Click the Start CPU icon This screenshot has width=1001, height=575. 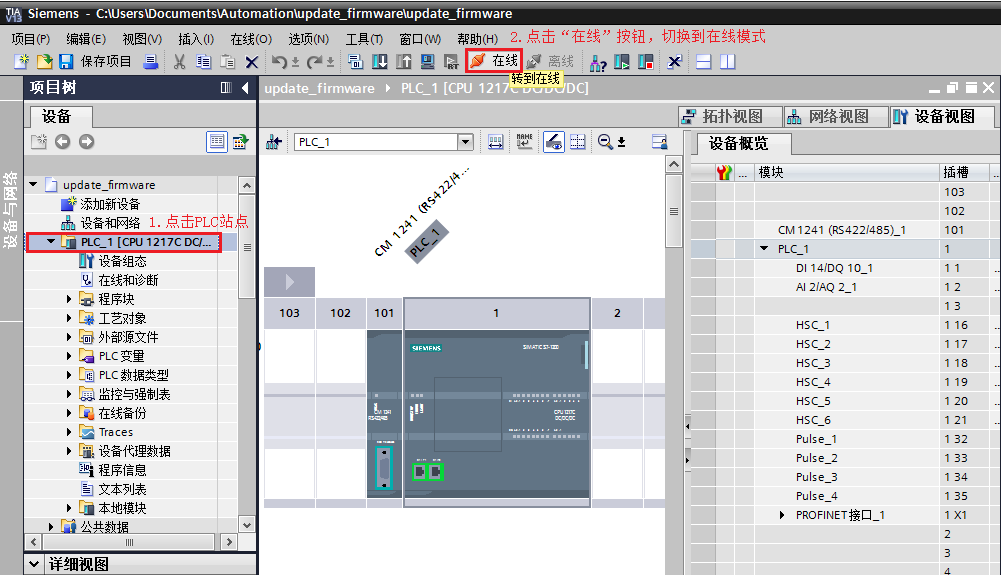[x=622, y=61]
